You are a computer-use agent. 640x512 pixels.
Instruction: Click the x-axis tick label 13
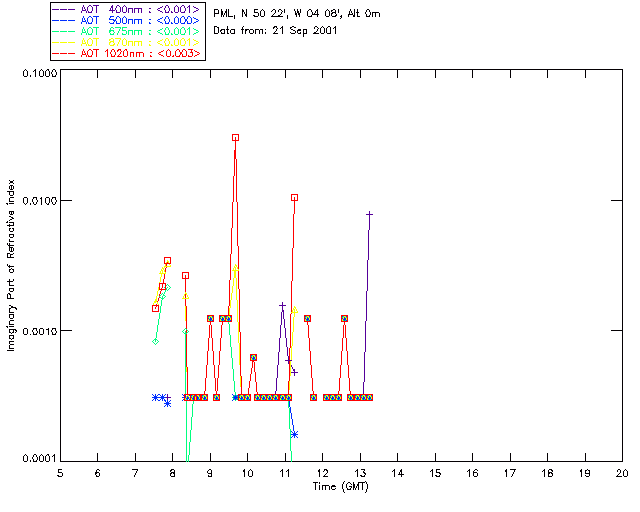click(x=360, y=473)
